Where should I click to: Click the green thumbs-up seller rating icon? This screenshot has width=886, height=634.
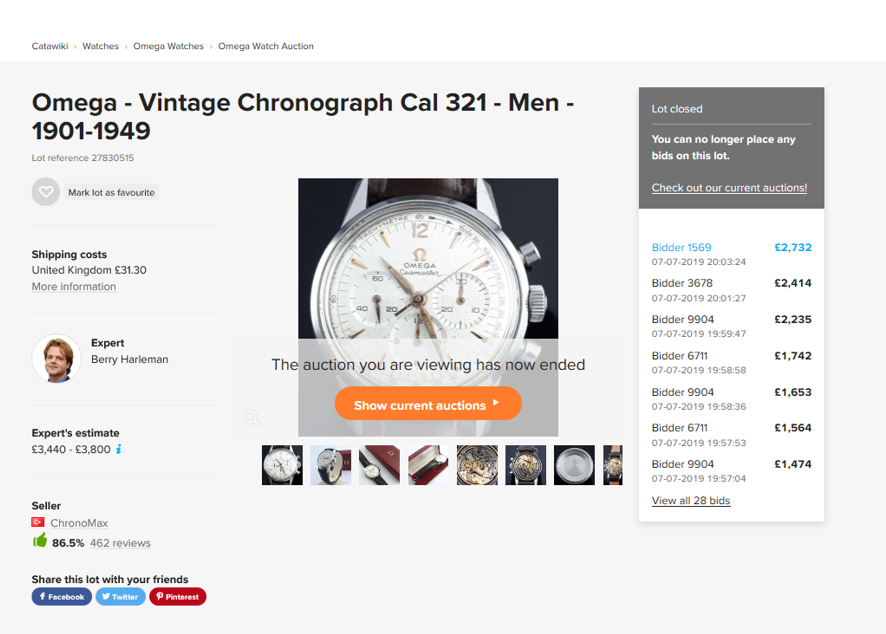pyautogui.click(x=39, y=543)
